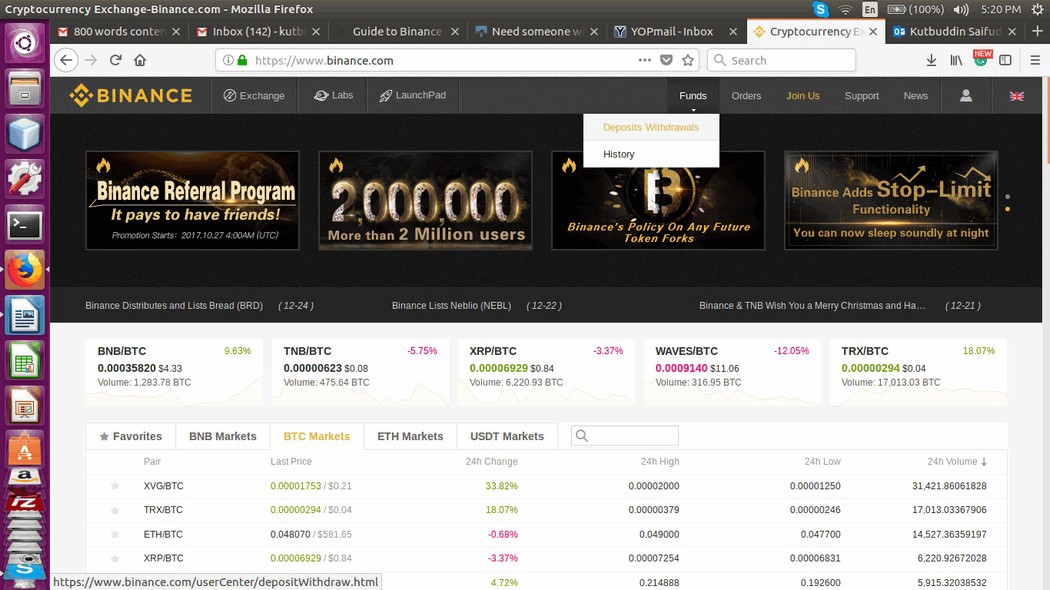Open the News link
This screenshot has width=1050, height=590.
(915, 96)
